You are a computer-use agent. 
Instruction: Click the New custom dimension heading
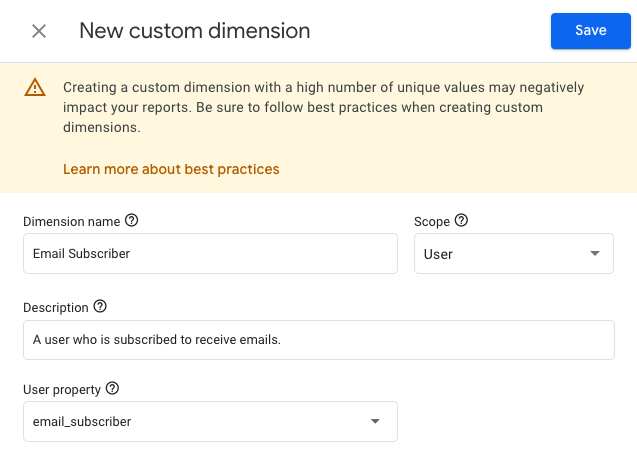click(195, 31)
